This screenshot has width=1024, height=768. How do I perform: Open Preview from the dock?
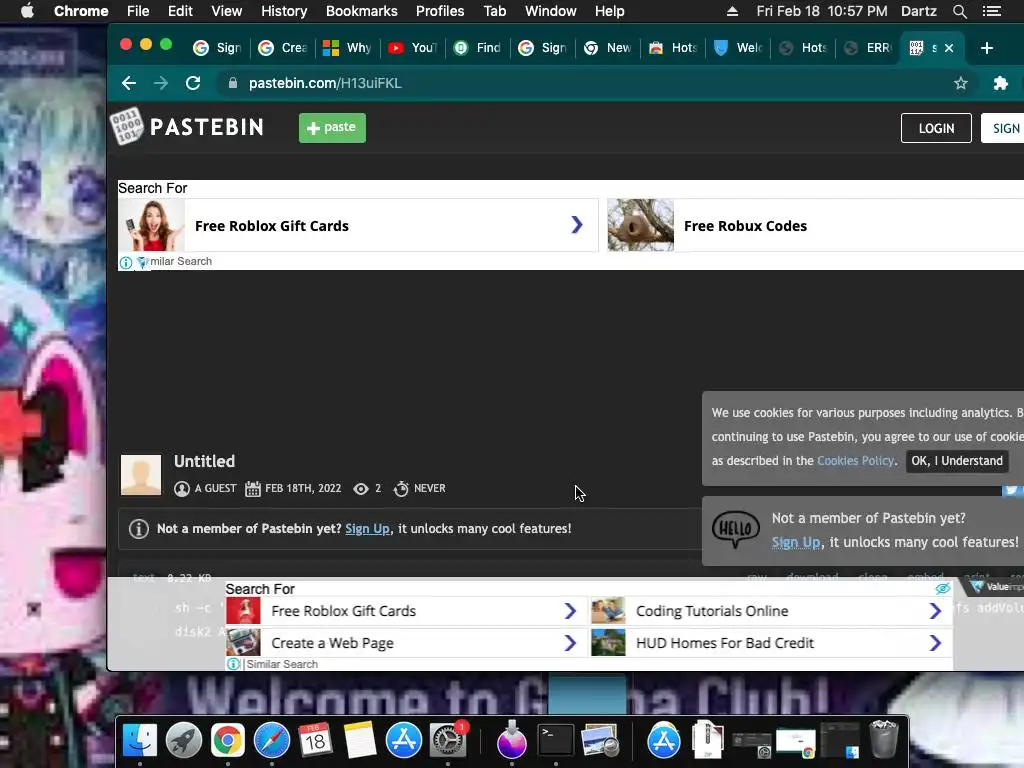[600, 741]
